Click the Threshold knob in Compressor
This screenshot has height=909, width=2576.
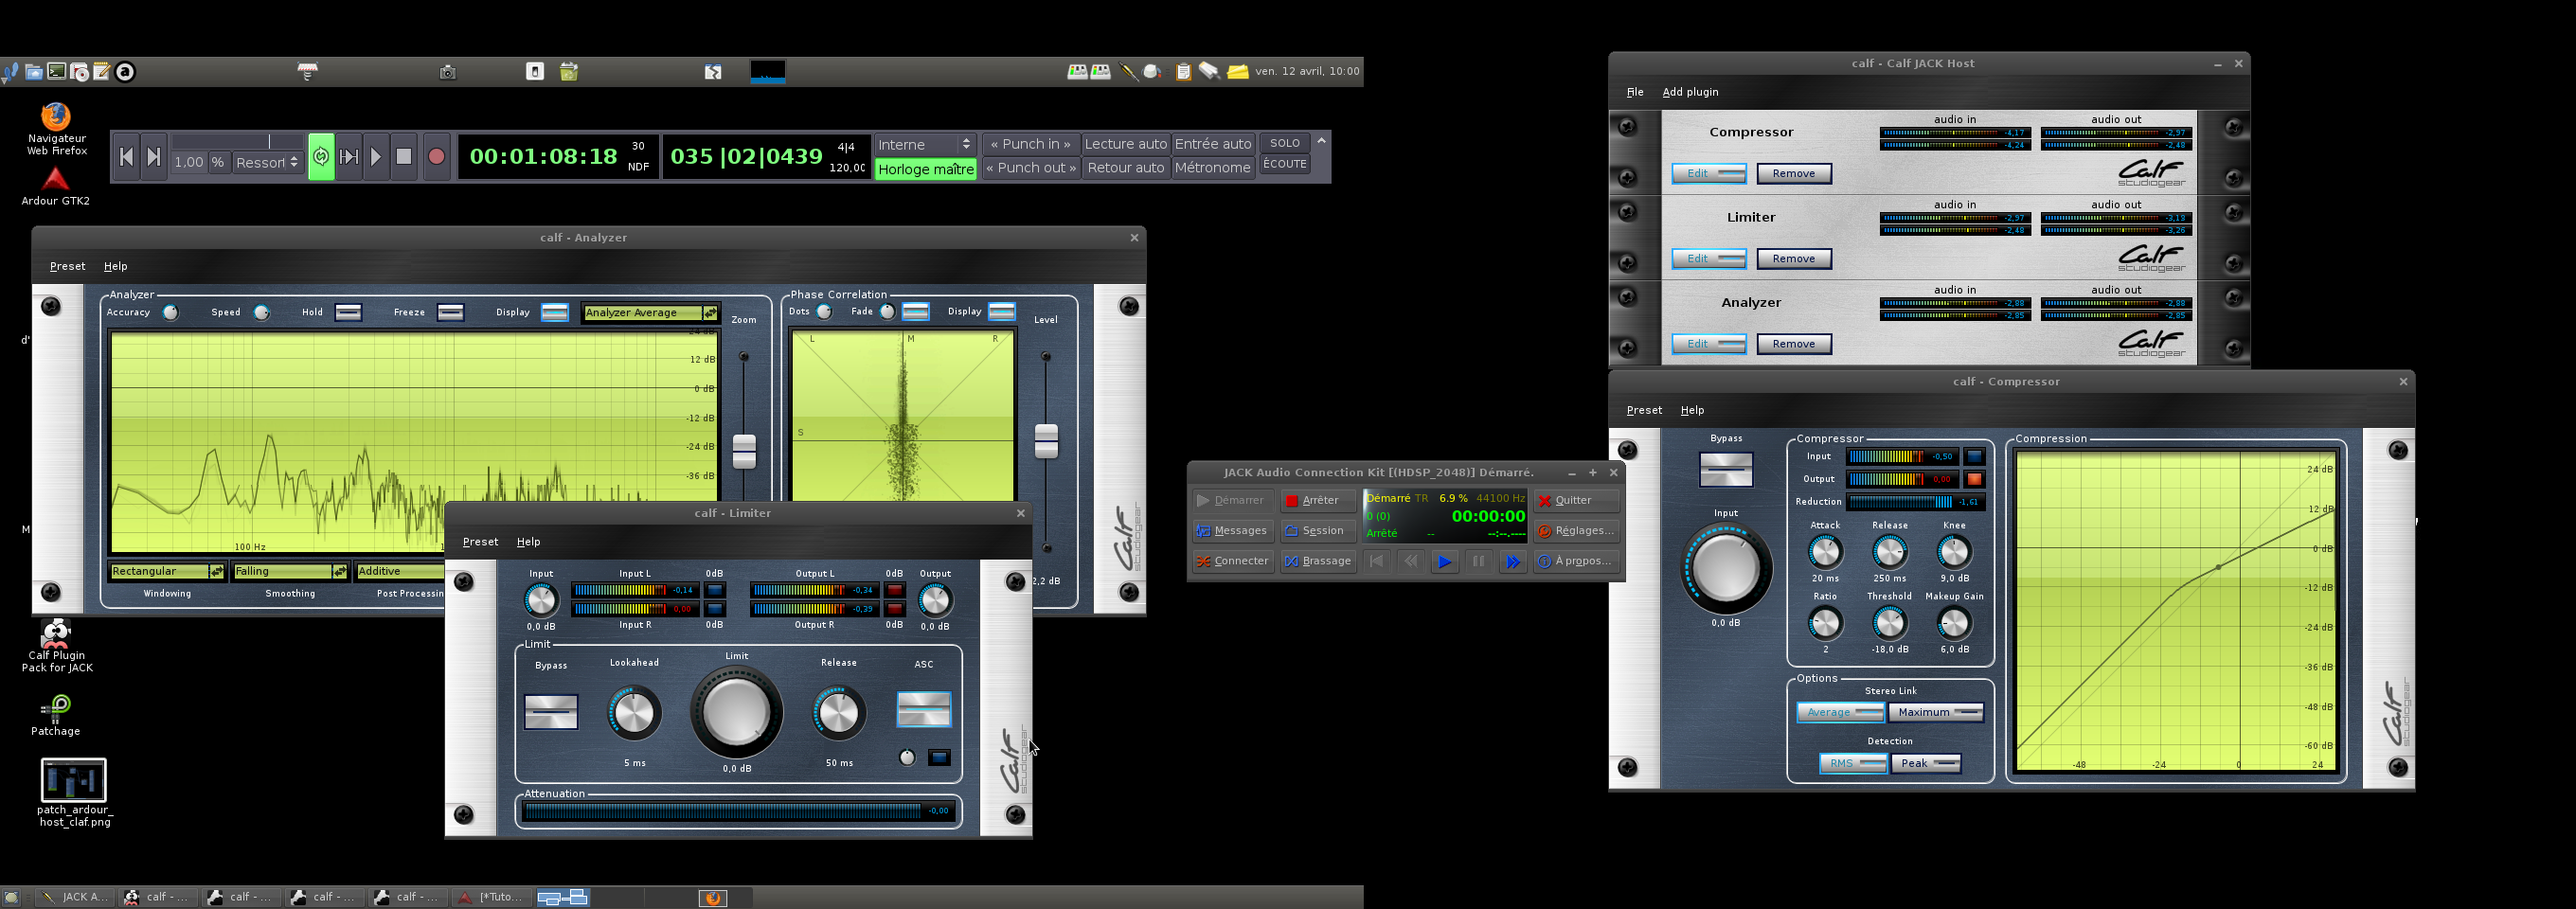tap(1890, 623)
